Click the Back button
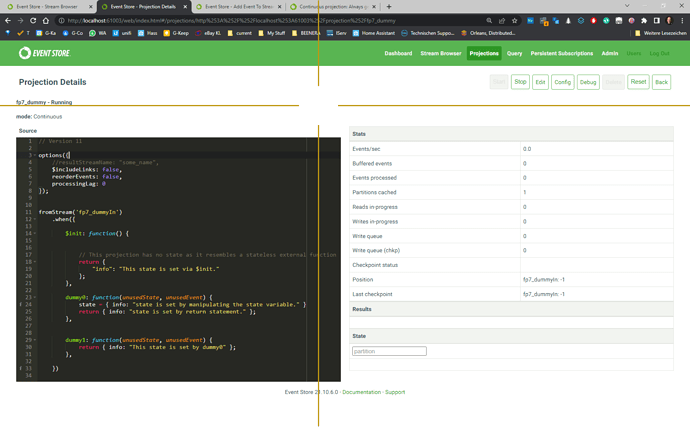 661,82
